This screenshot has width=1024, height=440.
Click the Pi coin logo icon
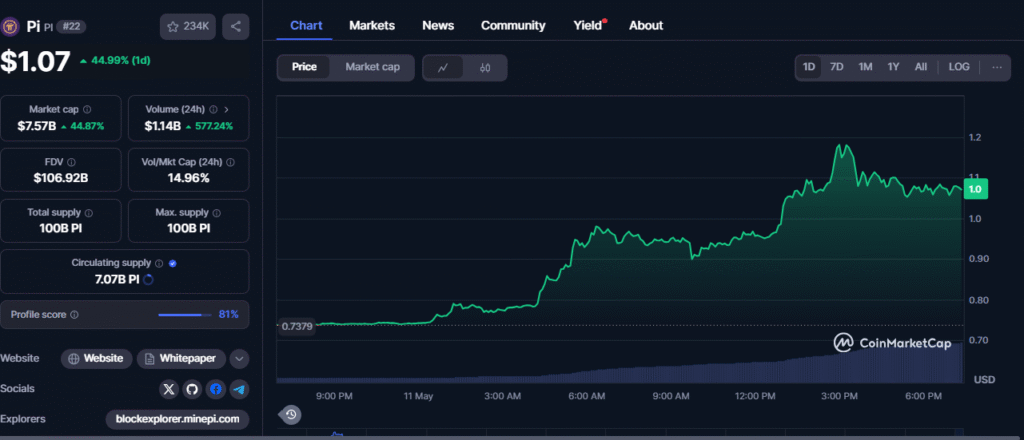click(x=10, y=26)
